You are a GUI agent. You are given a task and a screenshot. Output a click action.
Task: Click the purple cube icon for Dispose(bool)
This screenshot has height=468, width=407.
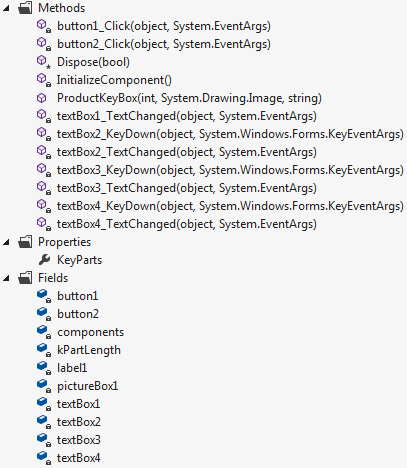44,62
